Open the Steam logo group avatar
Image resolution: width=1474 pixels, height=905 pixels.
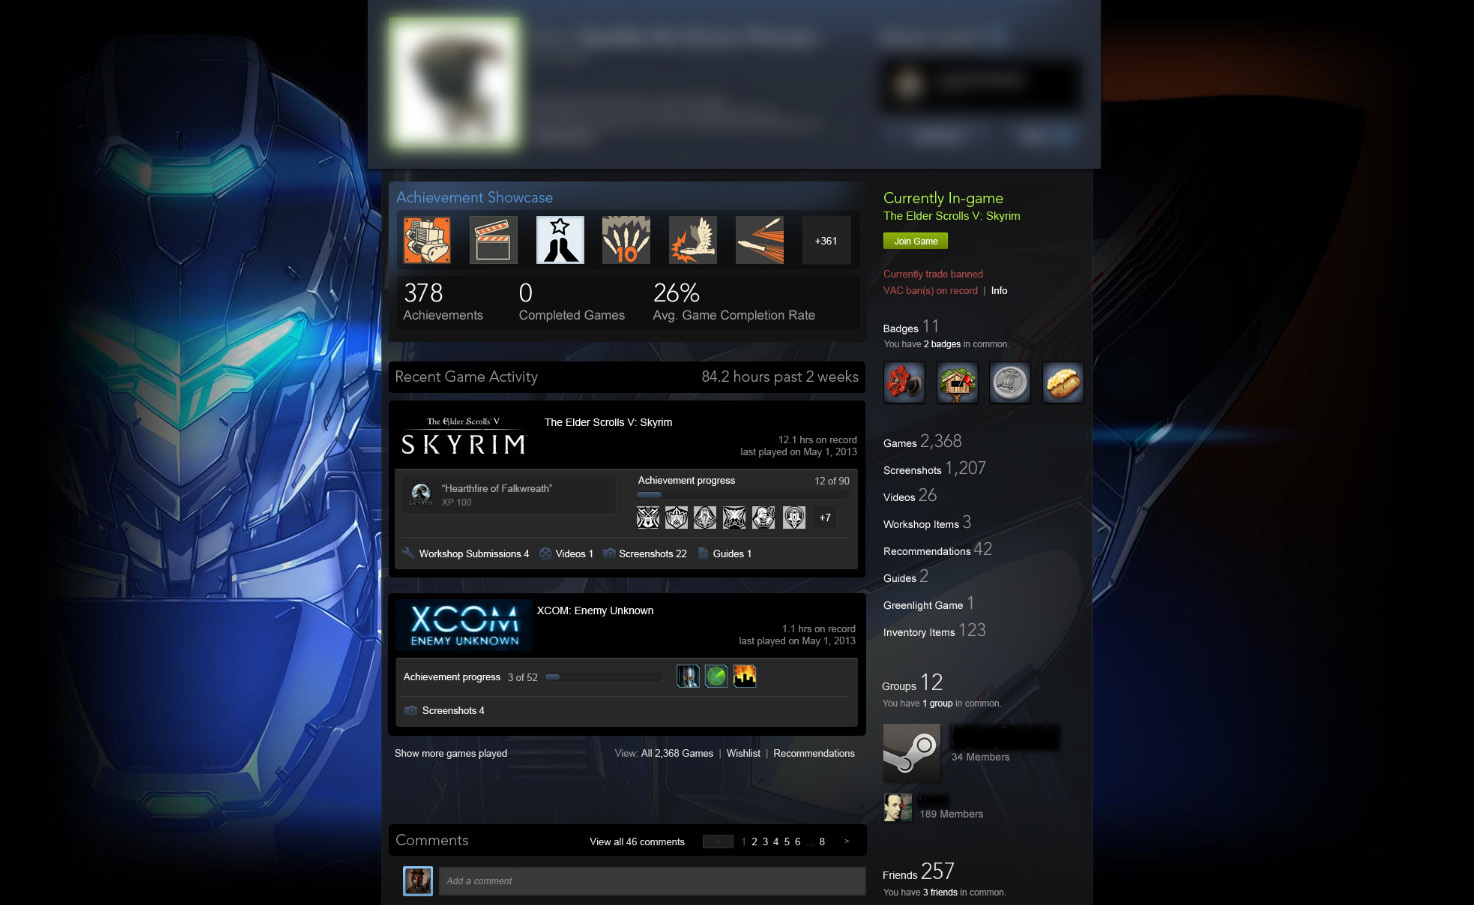pyautogui.click(x=912, y=753)
